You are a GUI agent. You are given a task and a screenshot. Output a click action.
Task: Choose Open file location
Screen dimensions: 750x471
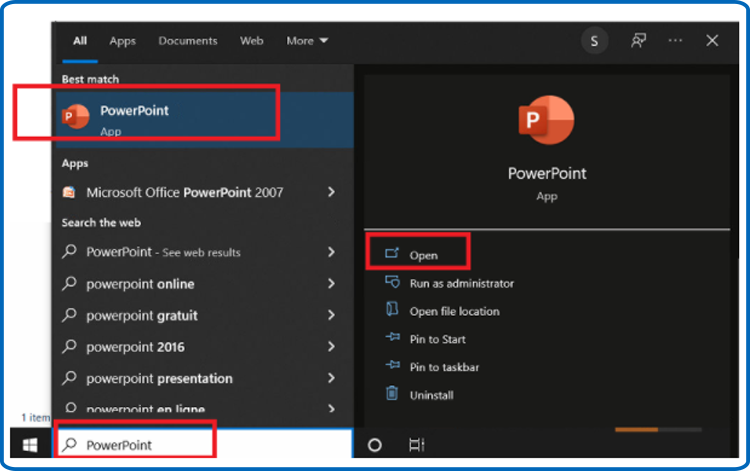[454, 311]
